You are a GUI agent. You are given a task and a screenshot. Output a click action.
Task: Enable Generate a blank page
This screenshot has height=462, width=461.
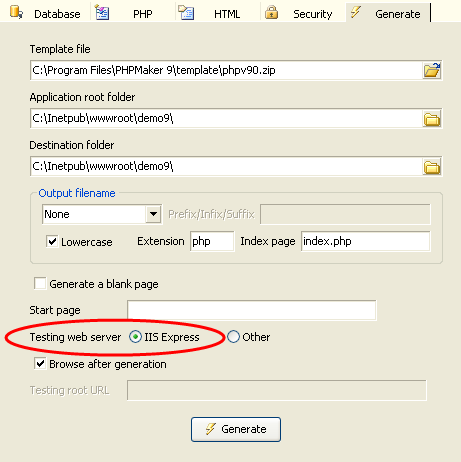40,284
